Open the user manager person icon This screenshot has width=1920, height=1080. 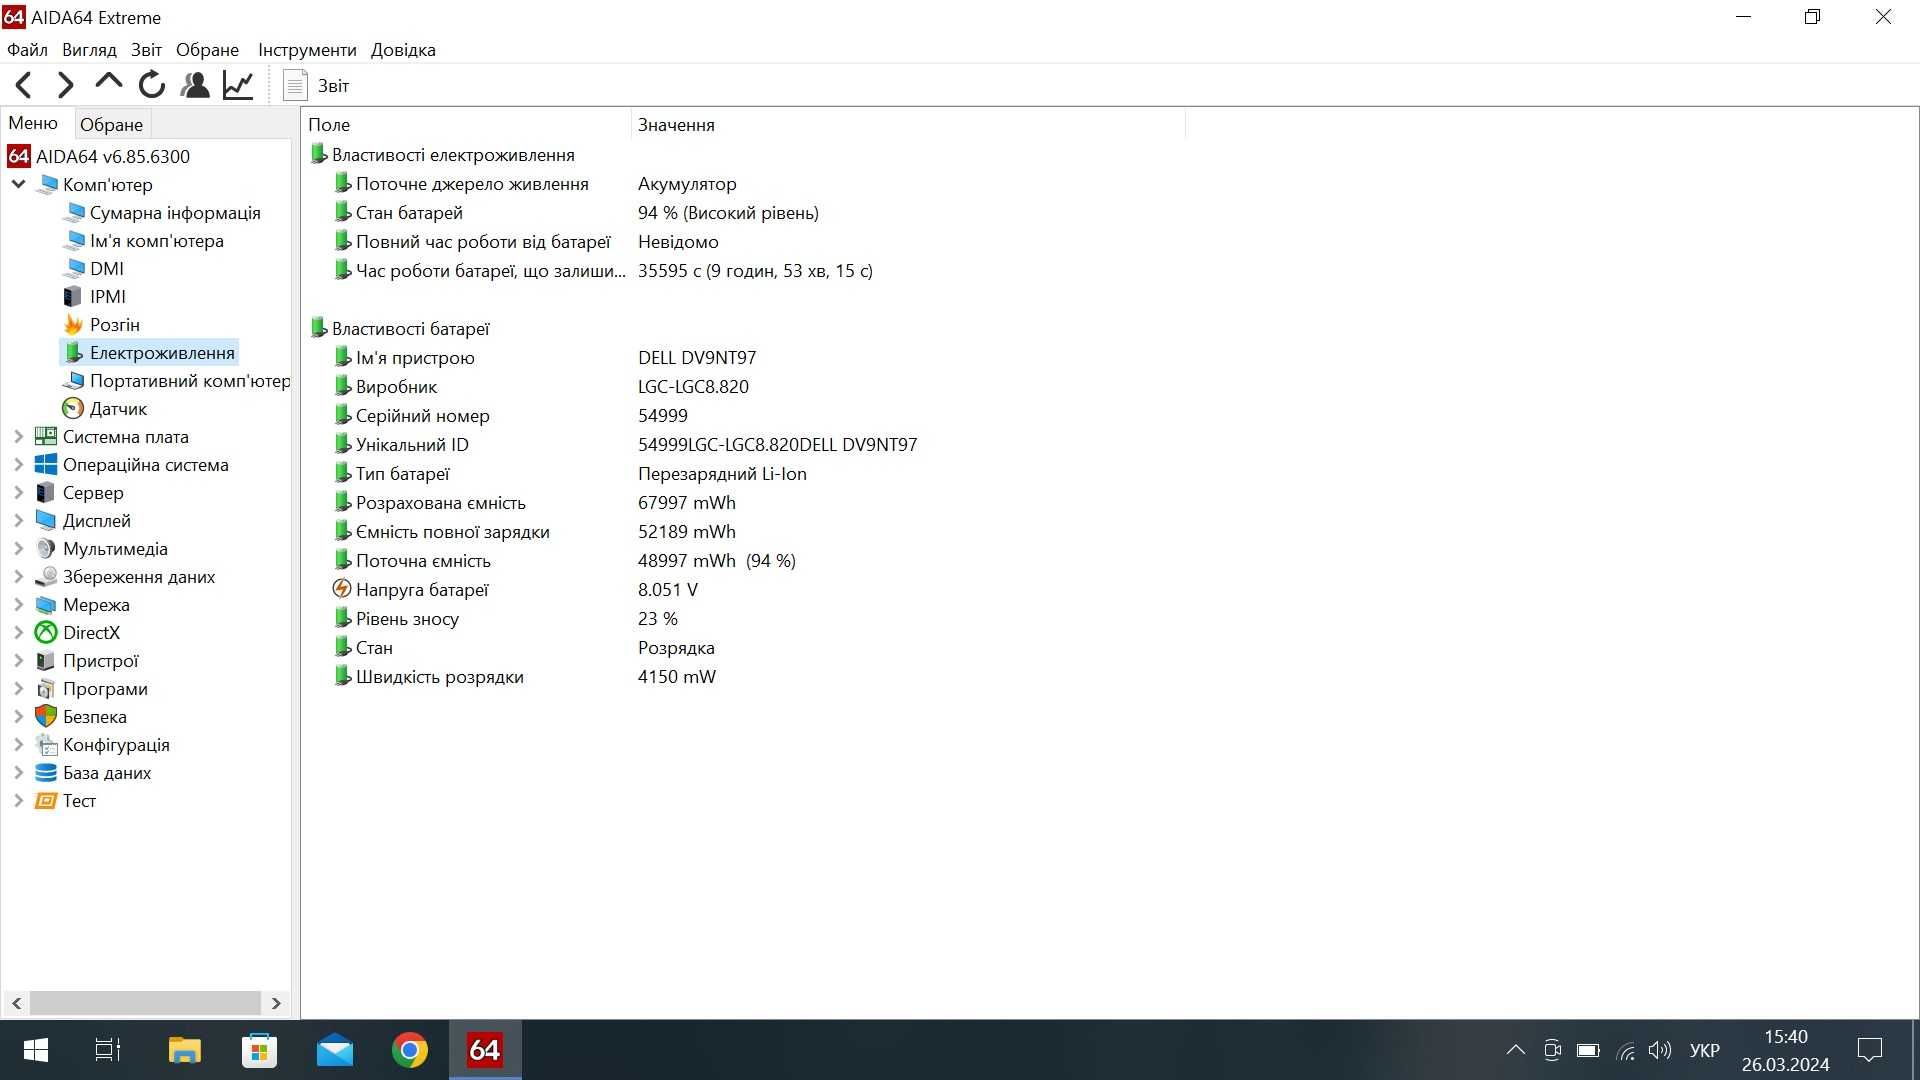(195, 85)
